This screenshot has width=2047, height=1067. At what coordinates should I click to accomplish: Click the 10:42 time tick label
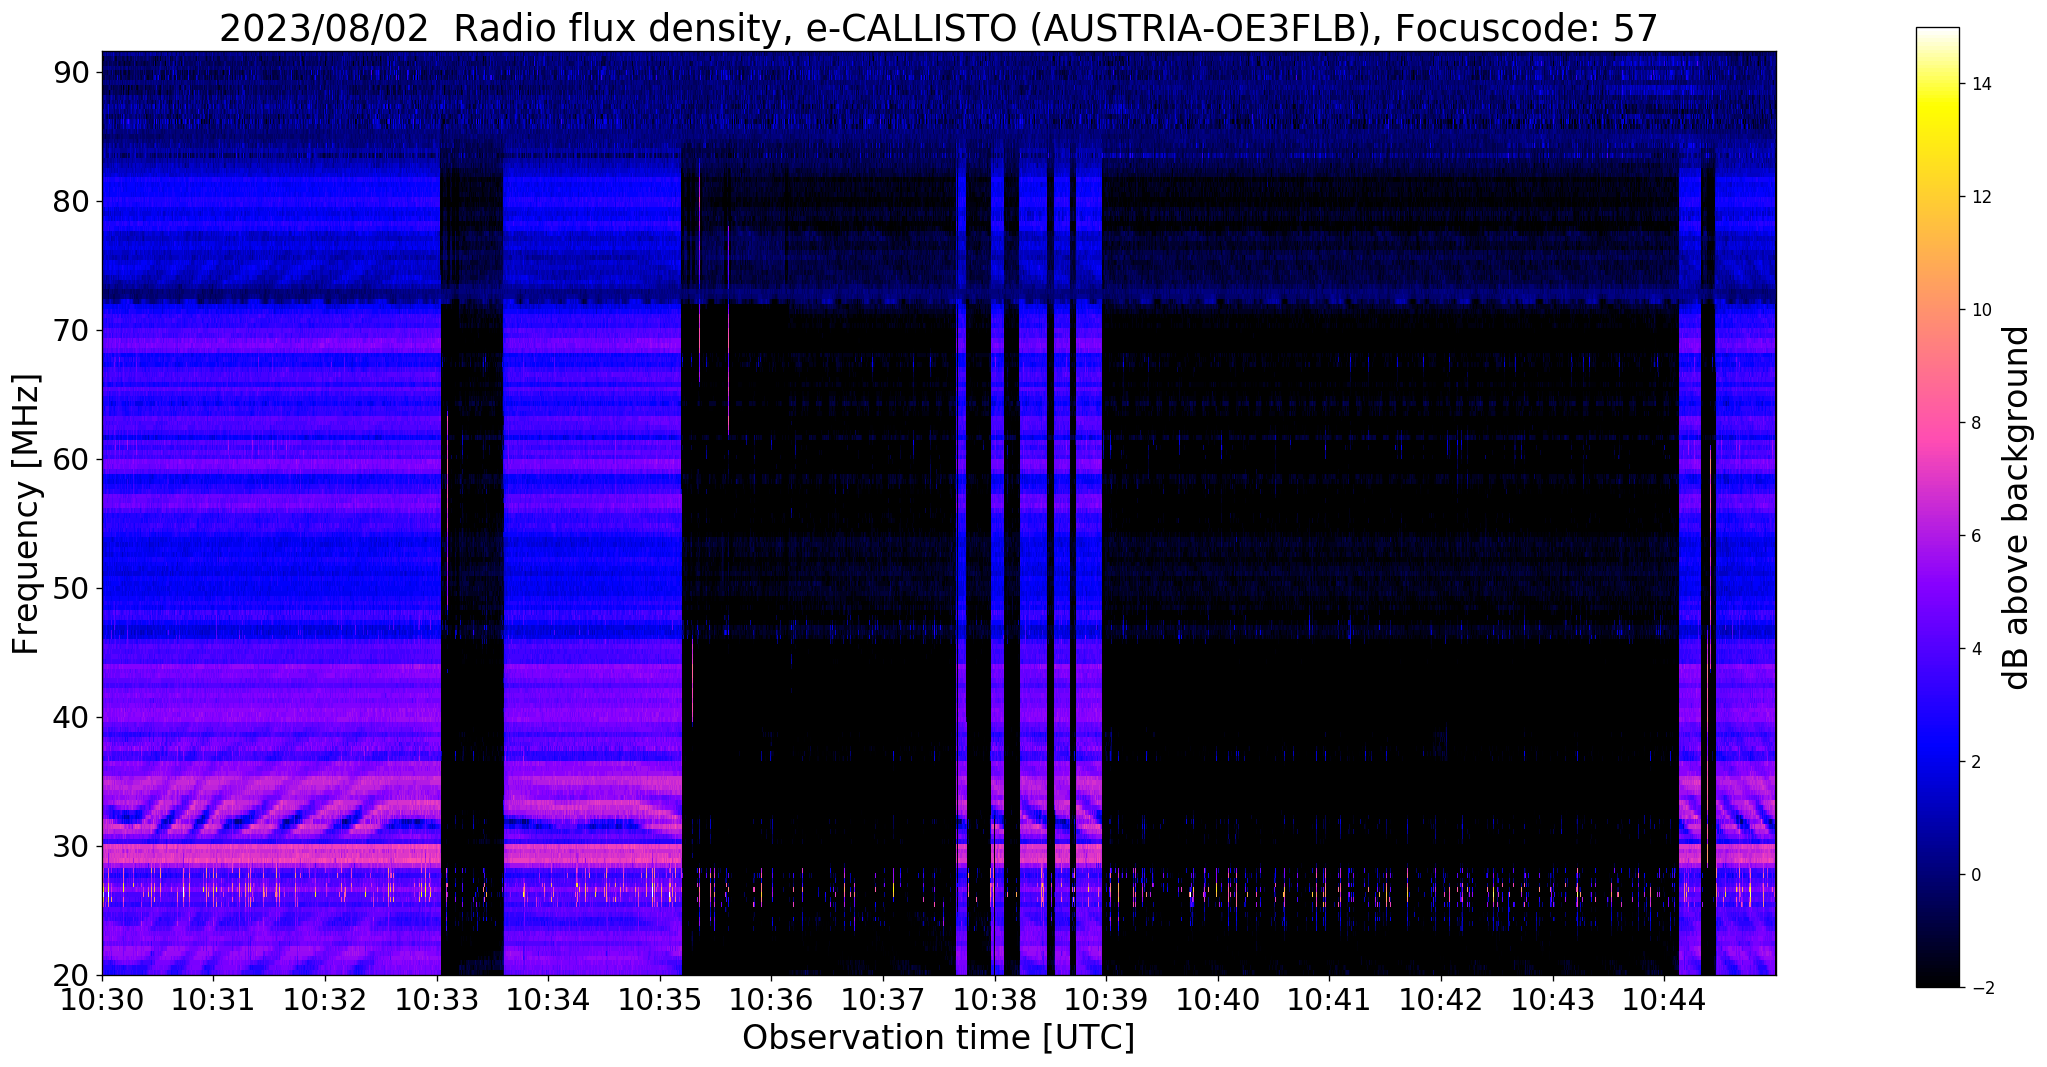click(1441, 999)
